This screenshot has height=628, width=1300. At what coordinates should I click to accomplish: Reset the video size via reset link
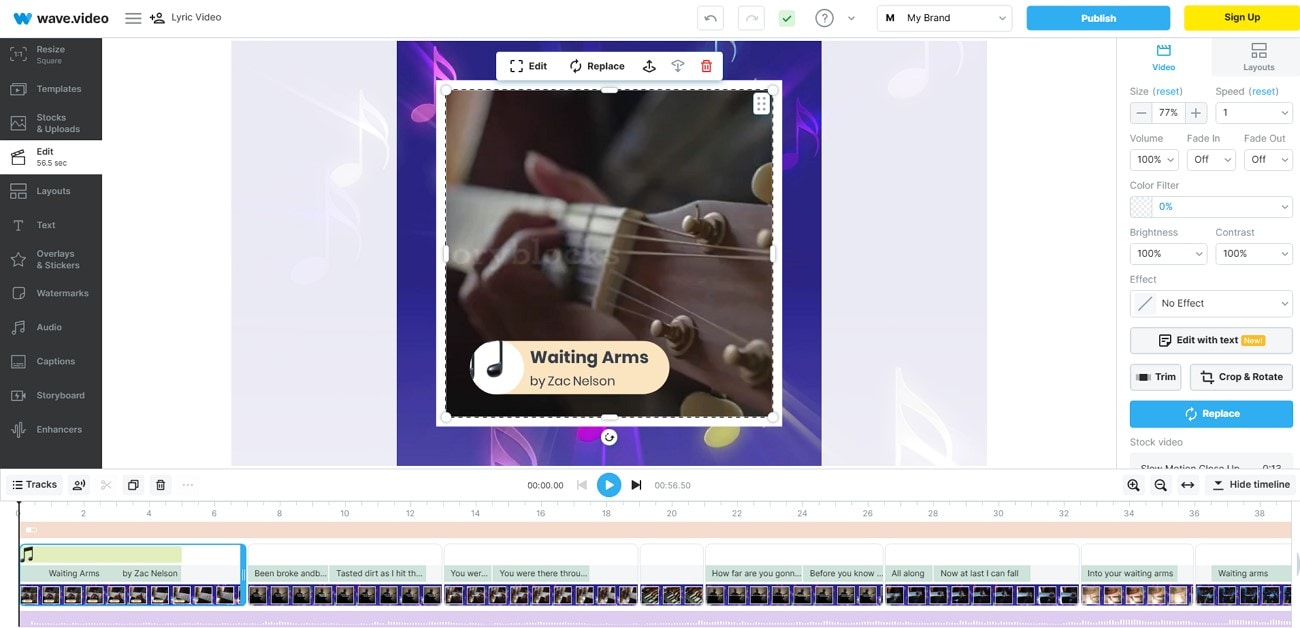pos(1167,91)
